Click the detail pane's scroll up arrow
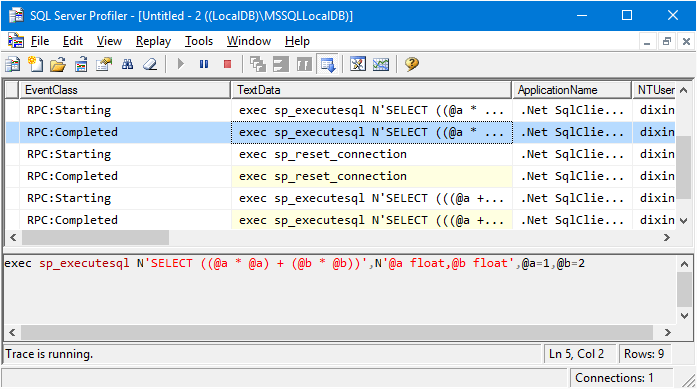 (684, 264)
